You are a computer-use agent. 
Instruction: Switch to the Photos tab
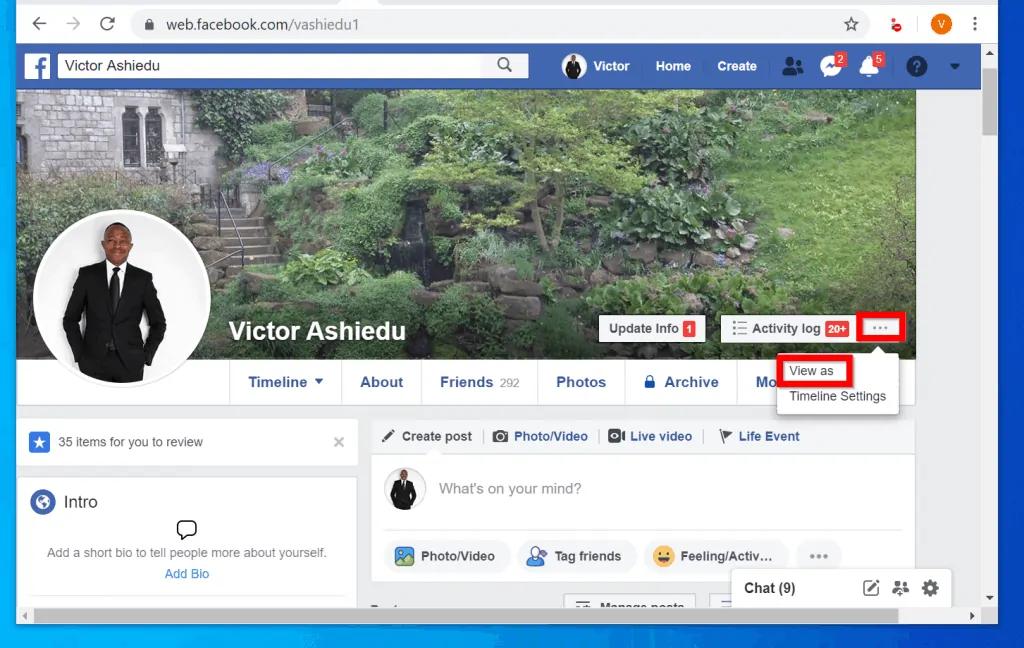pyautogui.click(x=581, y=382)
